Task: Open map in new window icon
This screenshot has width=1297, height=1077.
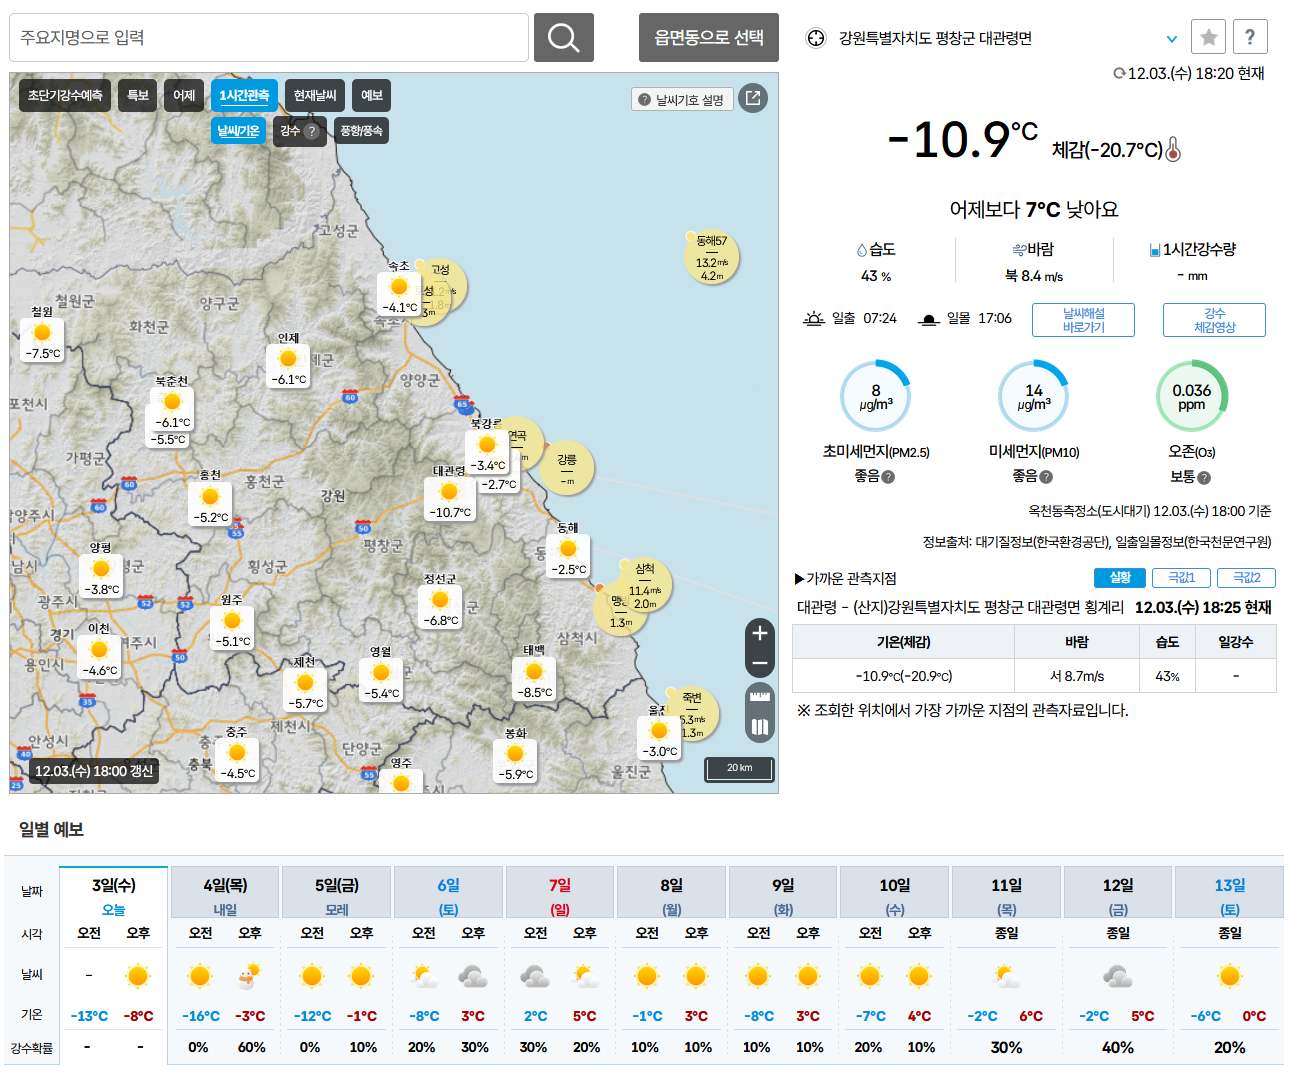Action: (x=753, y=98)
